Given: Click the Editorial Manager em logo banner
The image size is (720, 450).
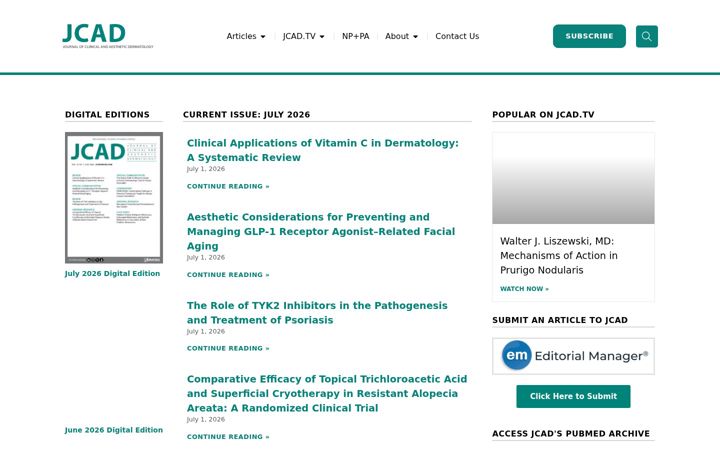Looking at the screenshot, I should pos(573,356).
